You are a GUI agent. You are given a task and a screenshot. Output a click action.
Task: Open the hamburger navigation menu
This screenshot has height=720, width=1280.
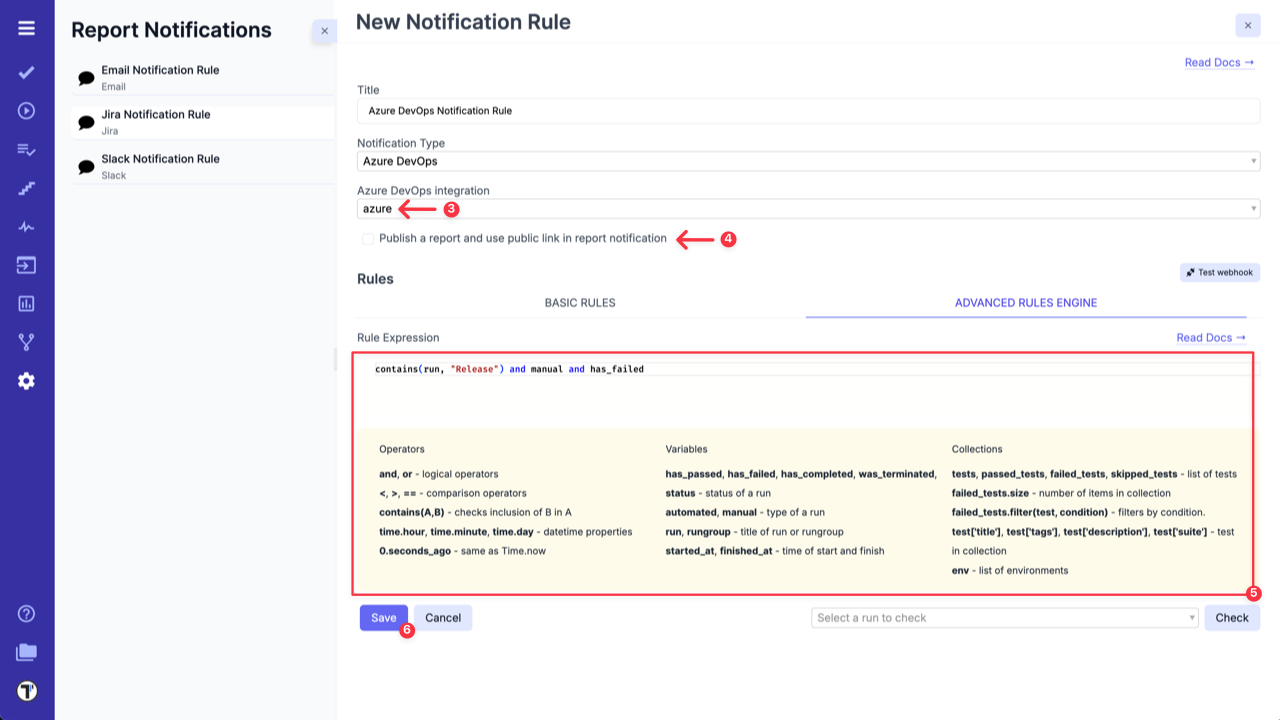26,27
